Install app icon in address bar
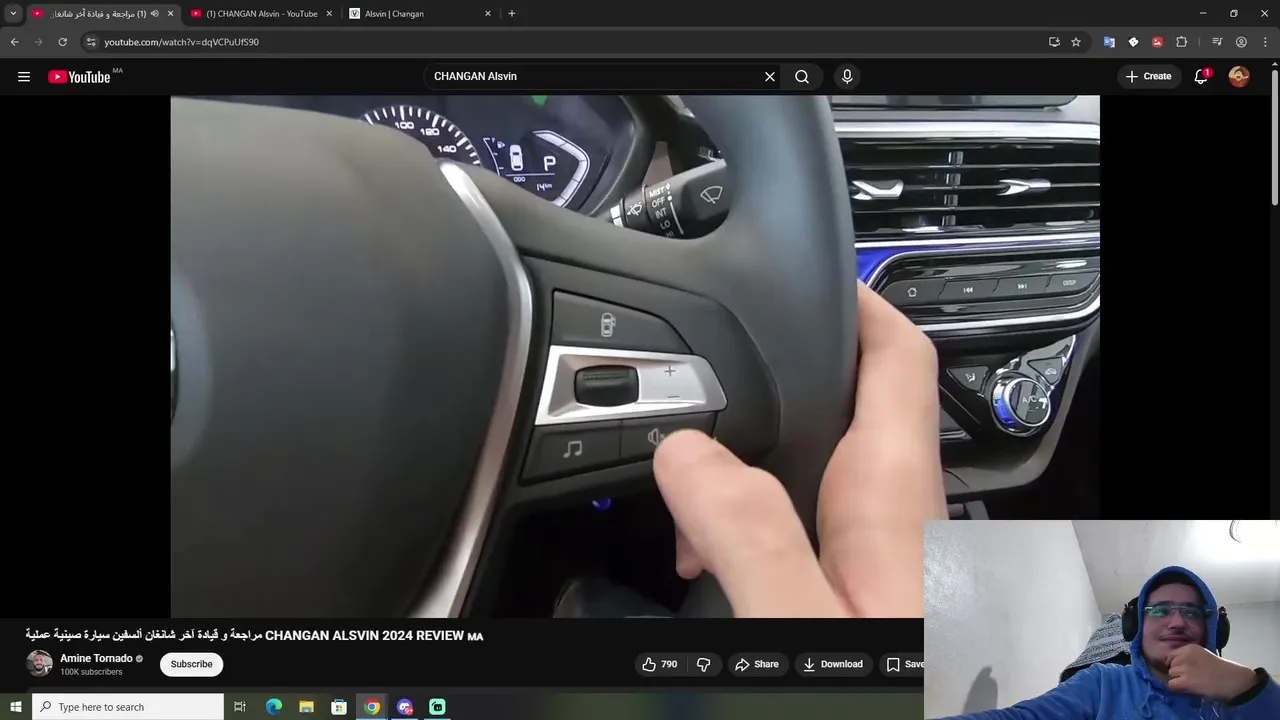The image size is (1280, 720). coord(1054,42)
